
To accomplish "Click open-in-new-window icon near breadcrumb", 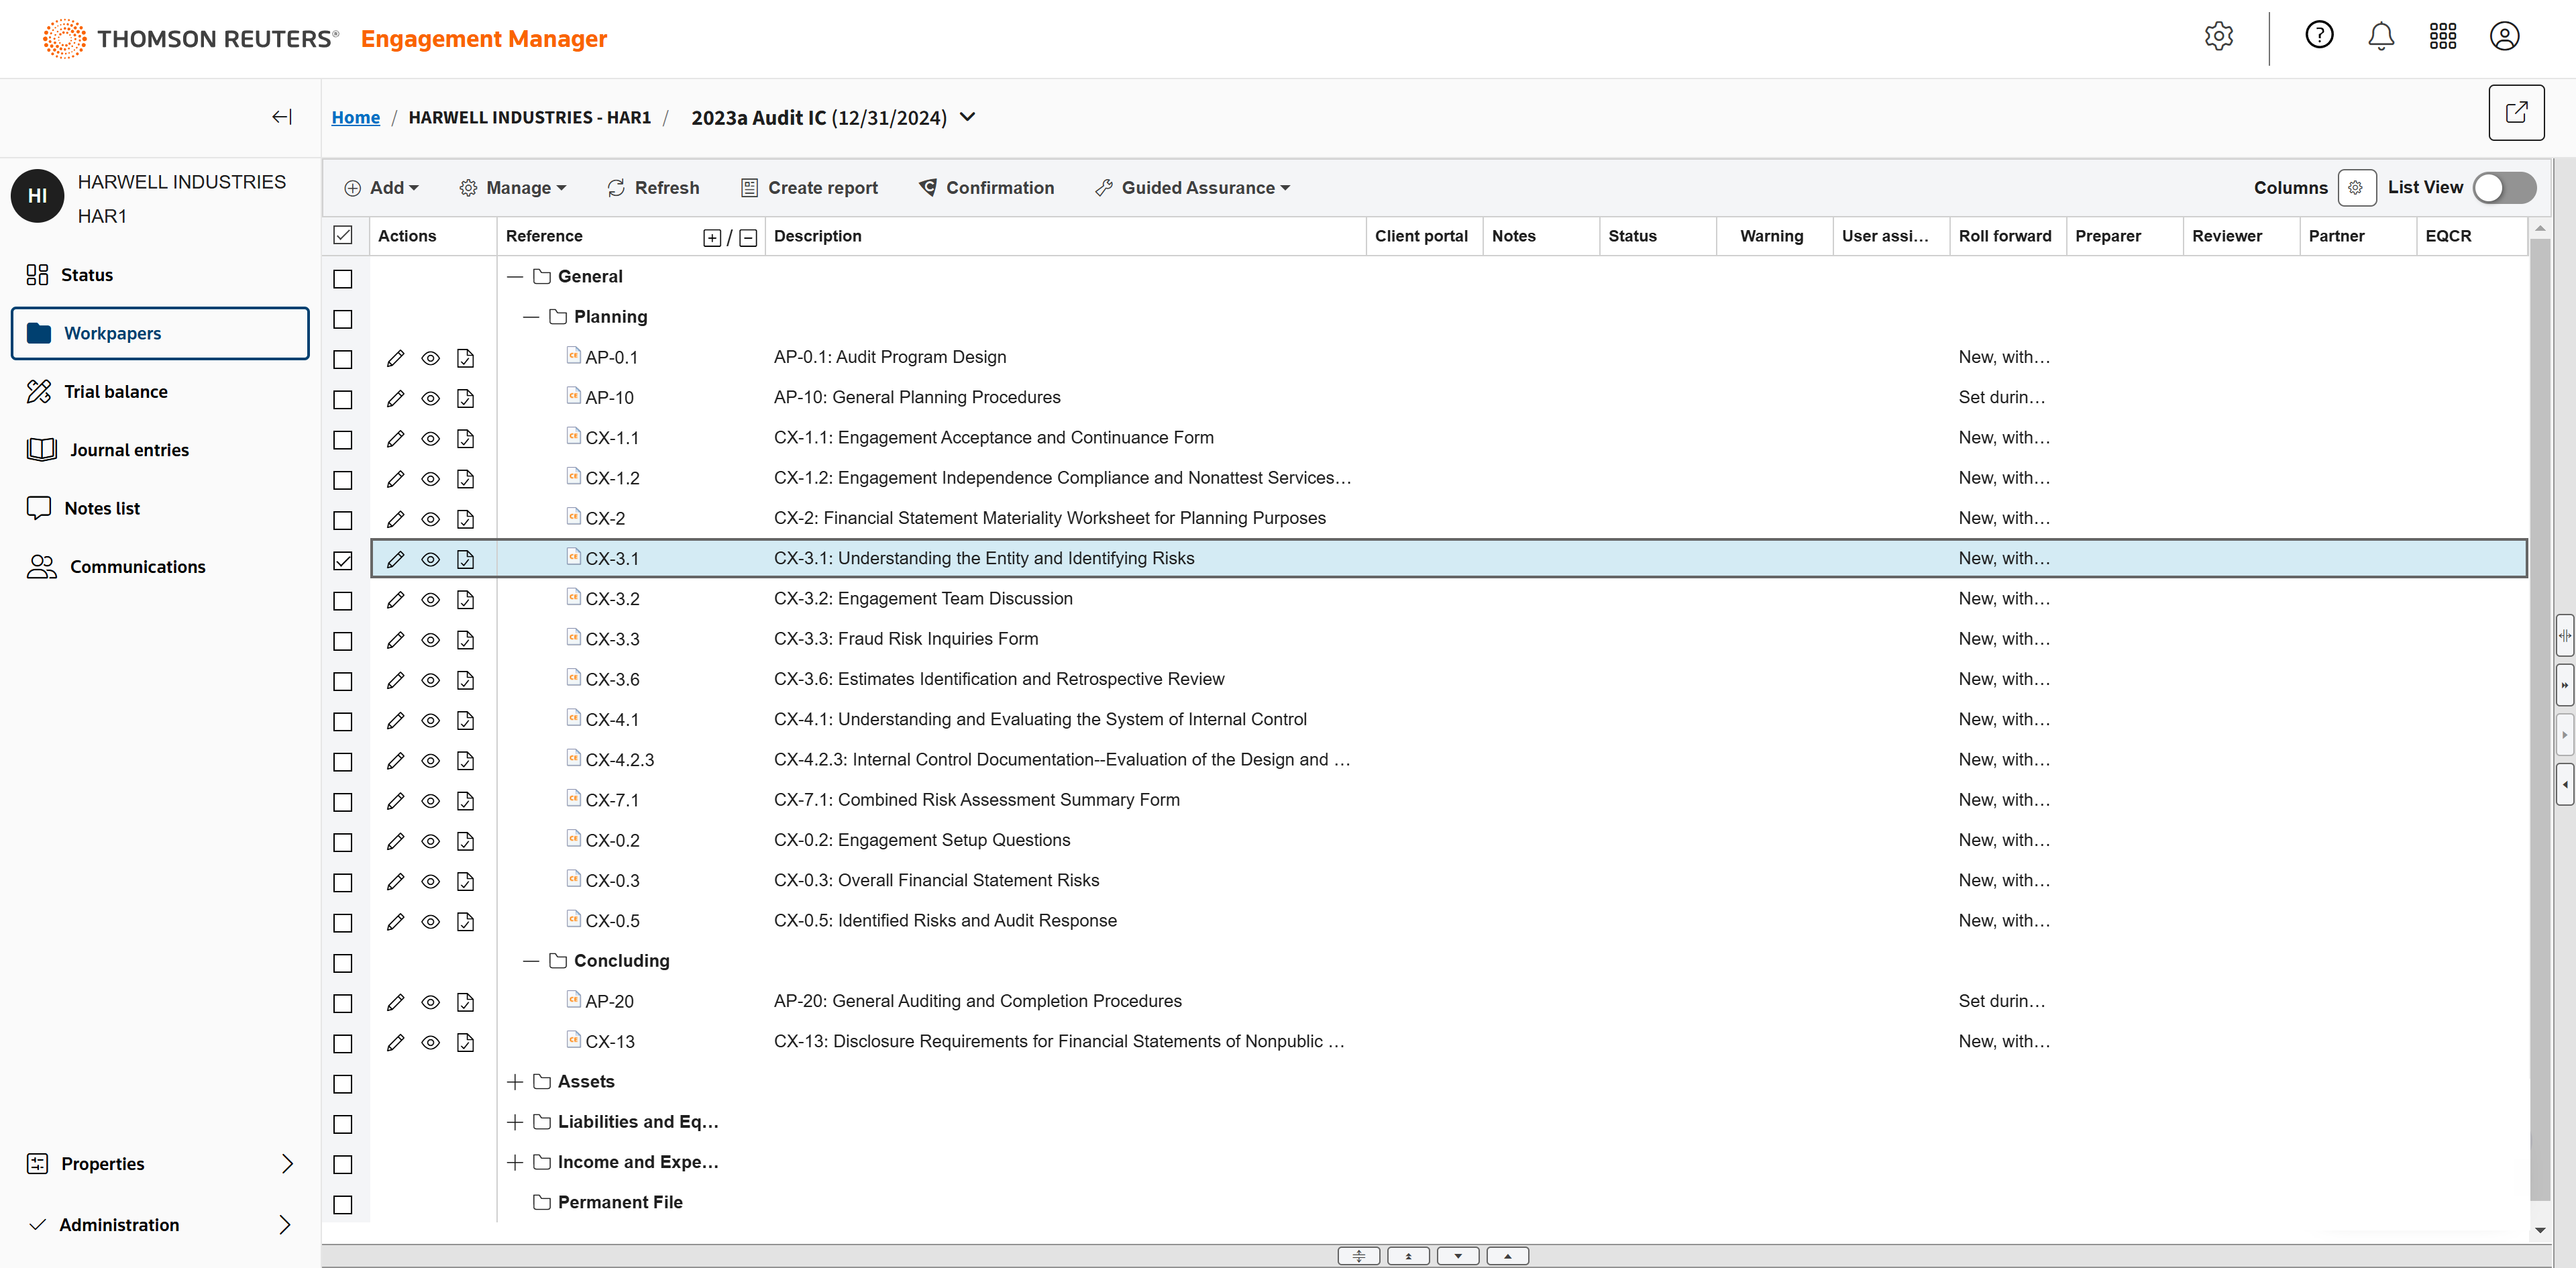I will click(x=2516, y=113).
